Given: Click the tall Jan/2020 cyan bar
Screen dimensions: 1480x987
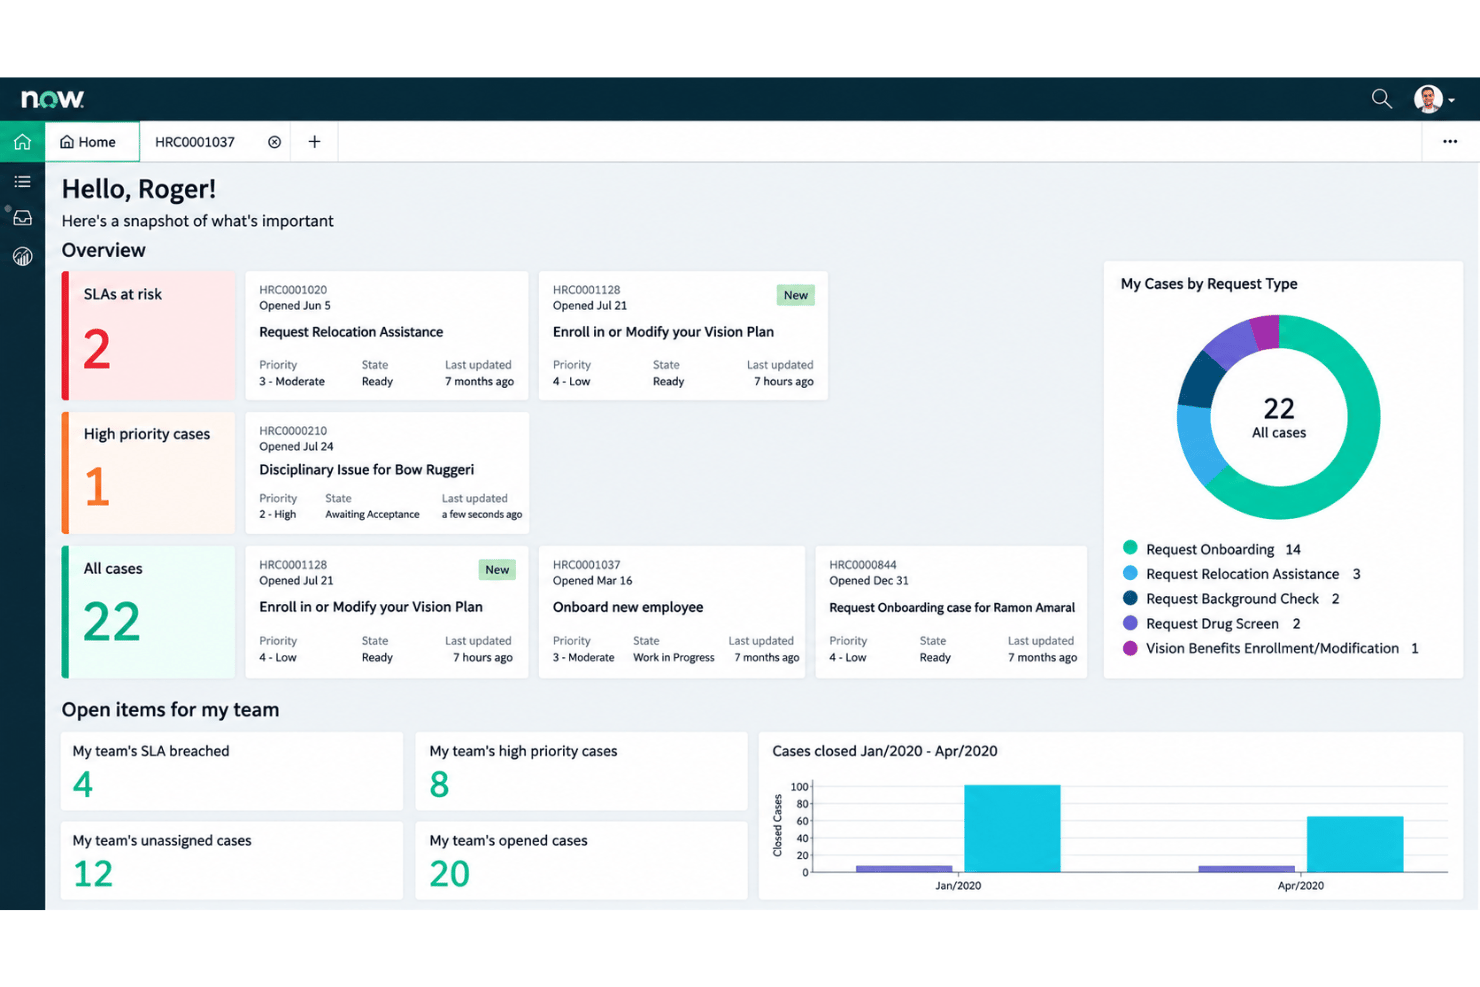Looking at the screenshot, I should [x=1012, y=829].
